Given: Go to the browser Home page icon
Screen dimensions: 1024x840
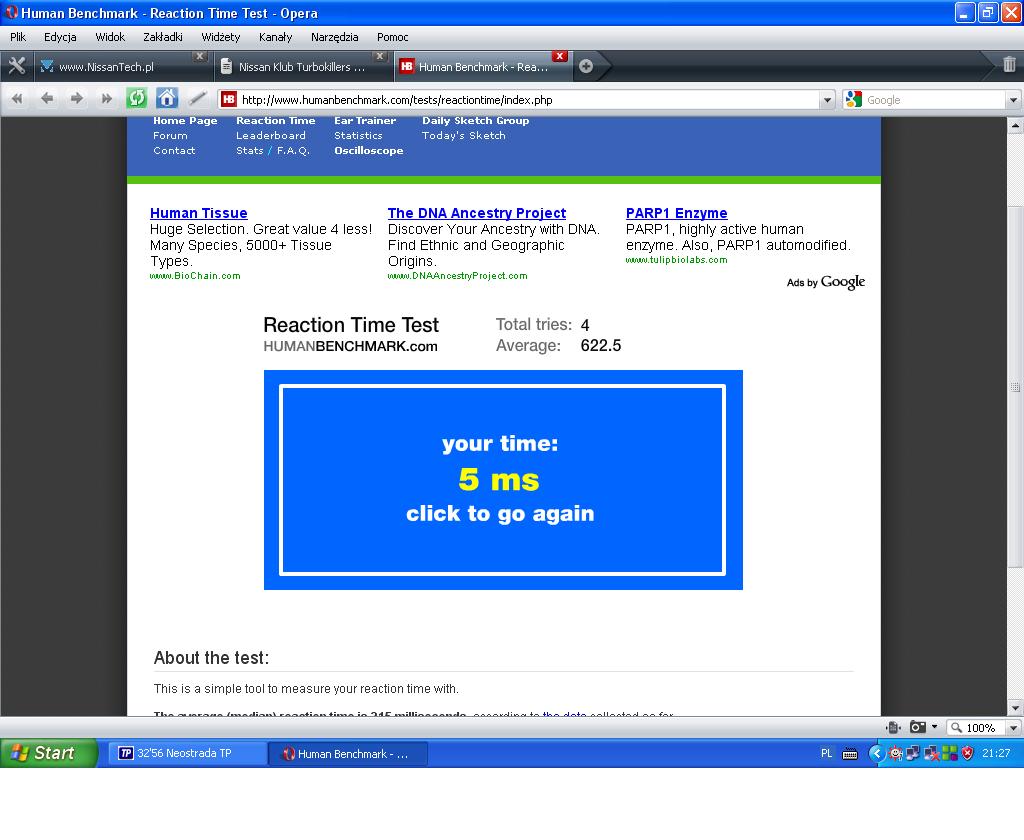Looking at the screenshot, I should coord(167,98).
